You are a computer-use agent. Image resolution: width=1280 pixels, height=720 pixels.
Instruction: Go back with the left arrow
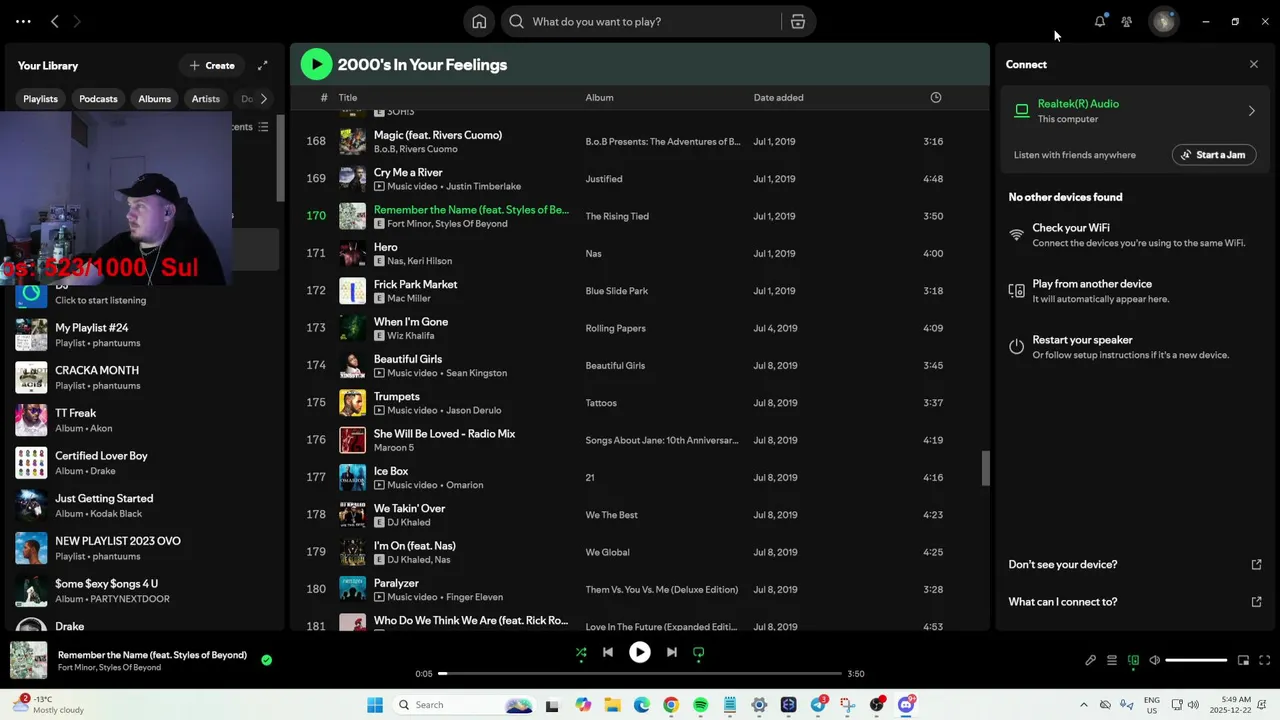pos(55,21)
